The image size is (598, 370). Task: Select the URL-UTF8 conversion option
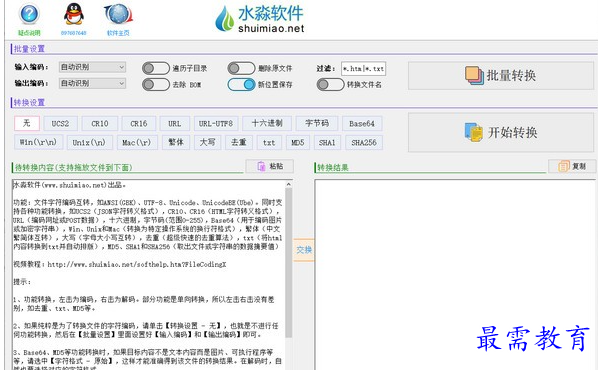(x=216, y=124)
